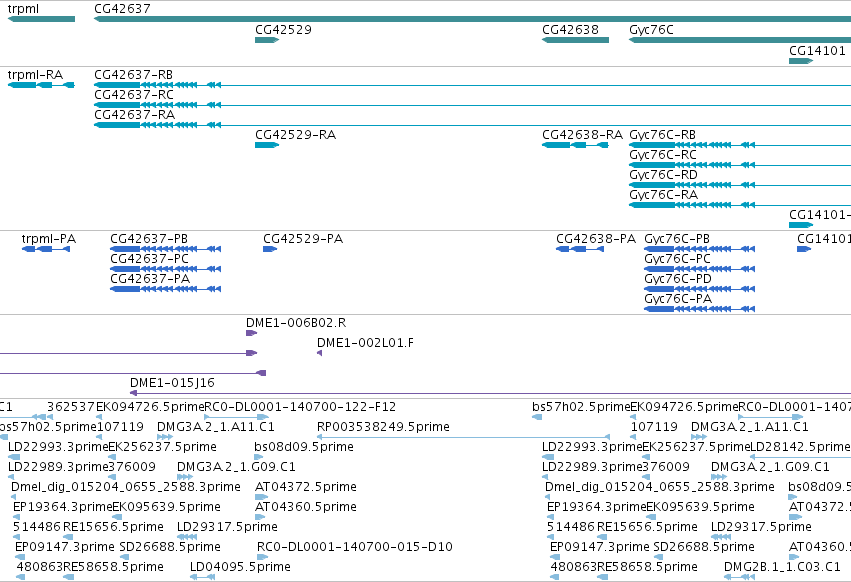
Task: Click the DME1-002L01.F small purple marker
Action: tap(320, 353)
